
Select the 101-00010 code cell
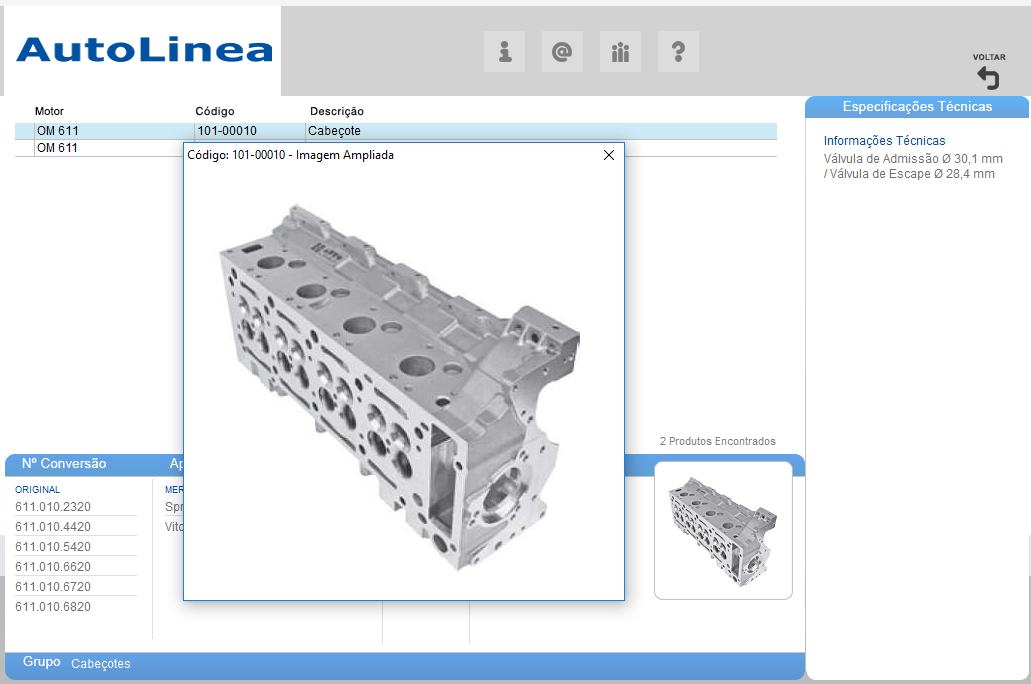(227, 131)
